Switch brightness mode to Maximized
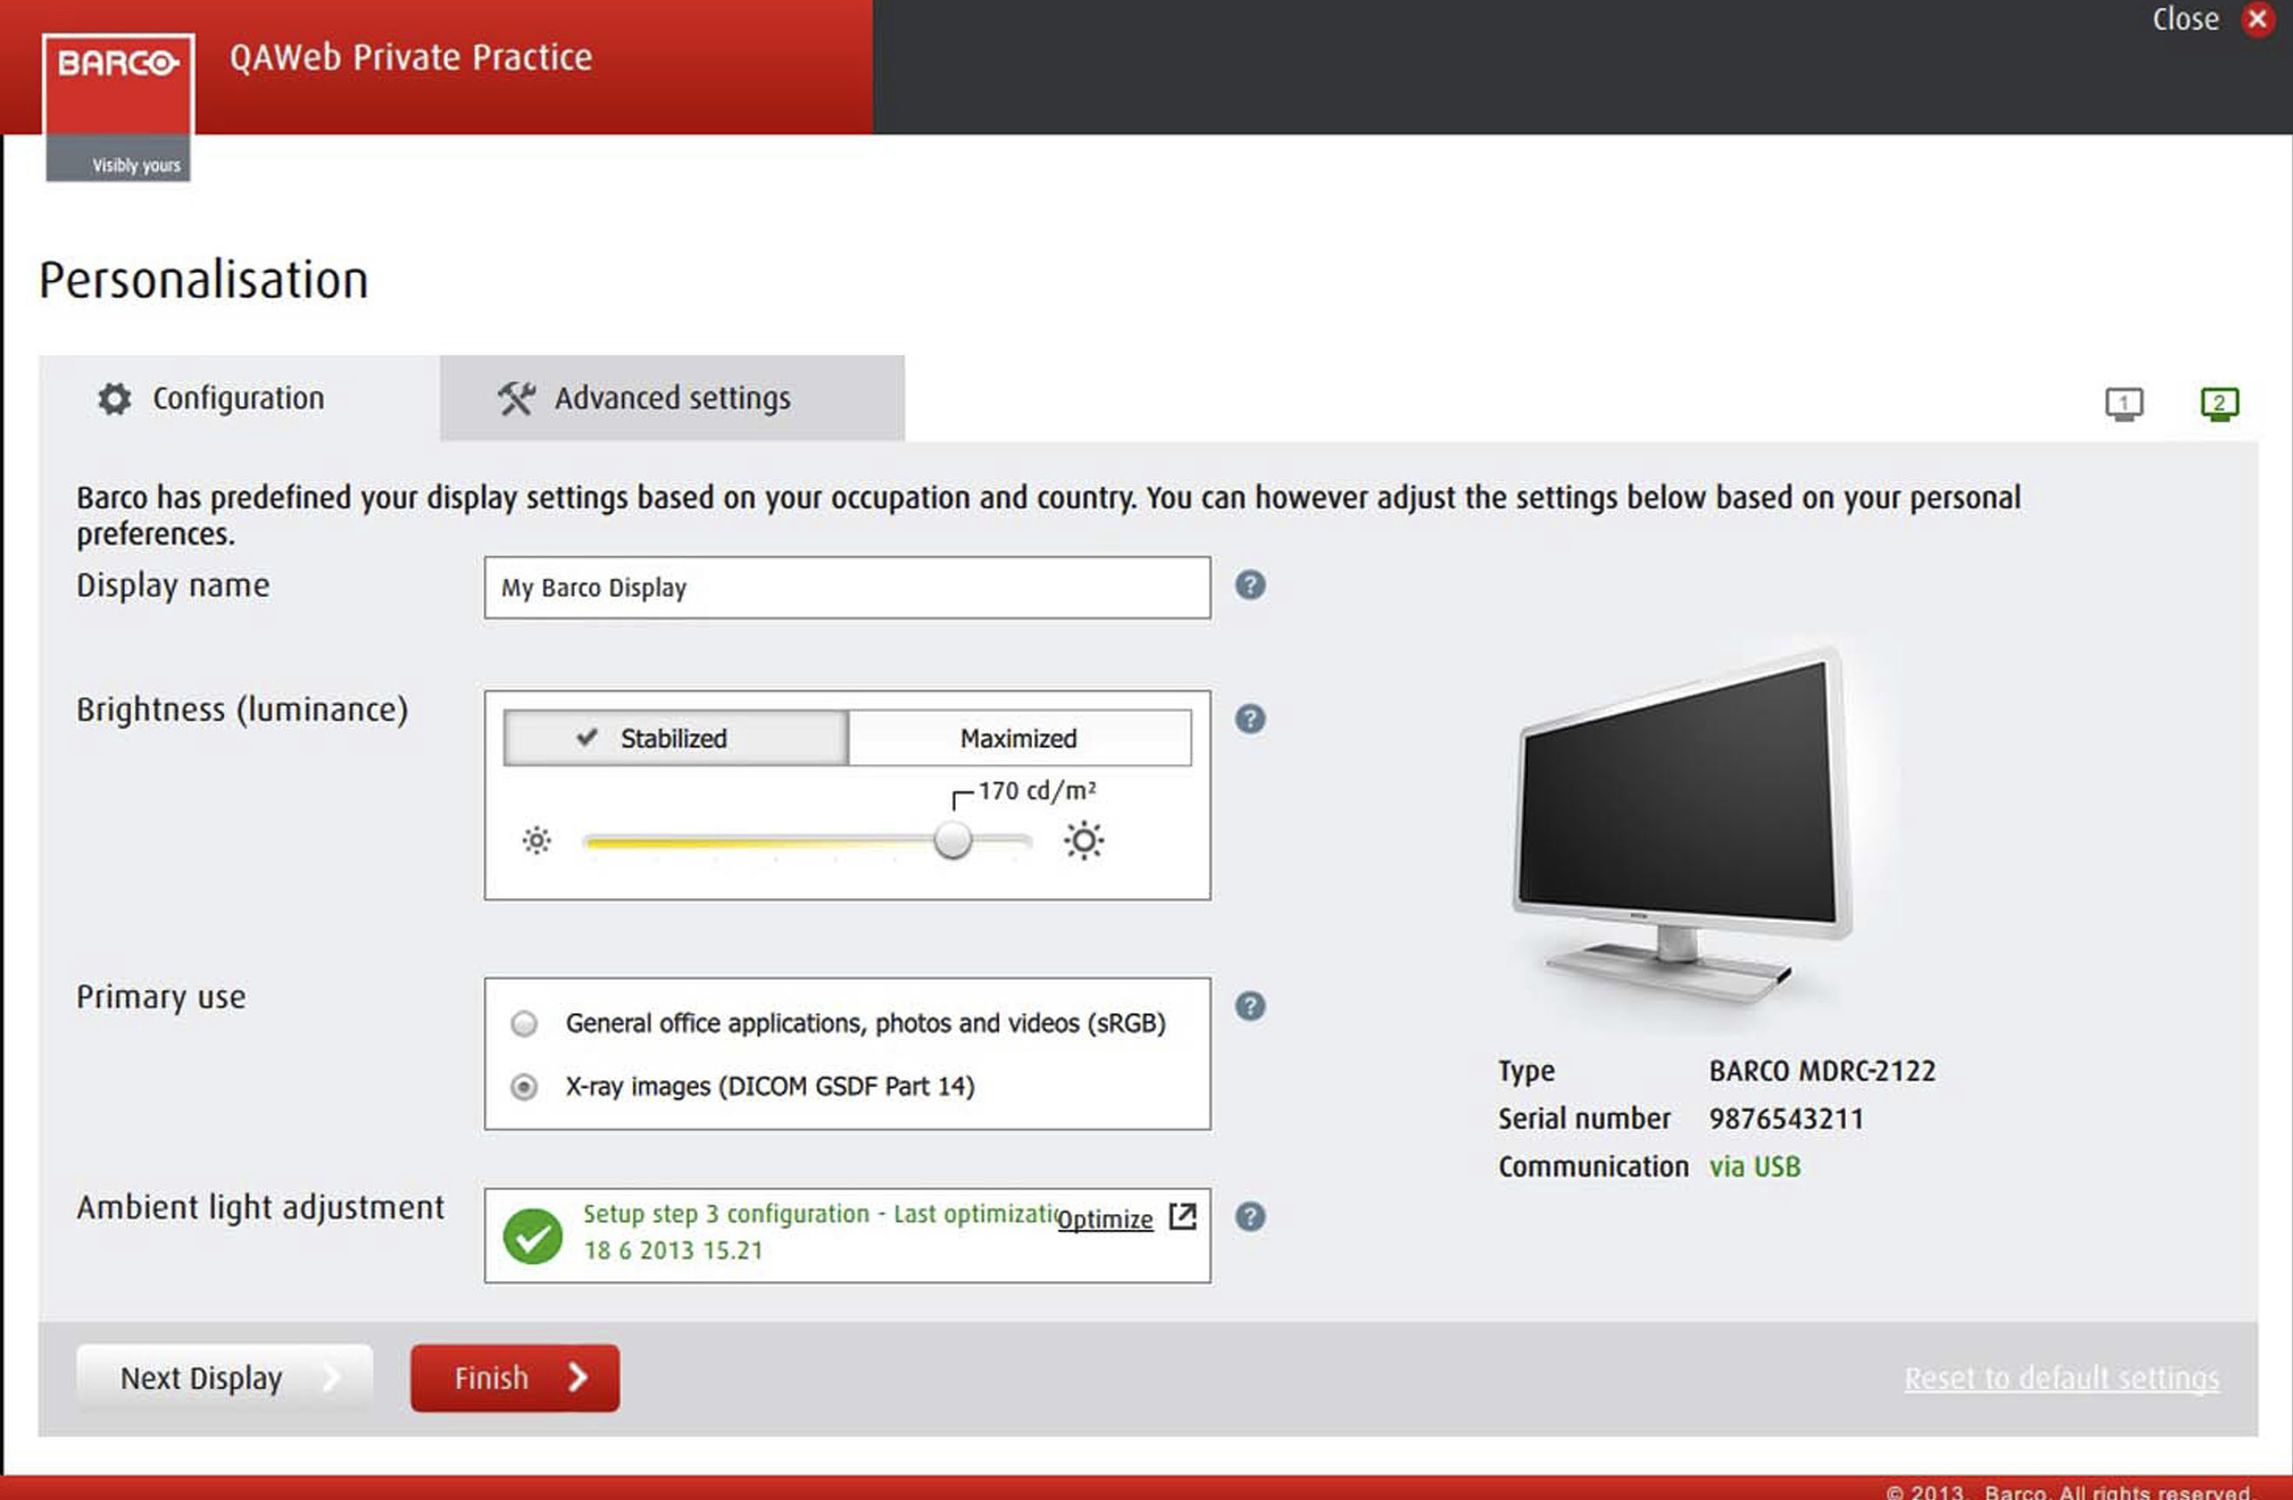The width and height of the screenshot is (2293, 1500). 1018,738
